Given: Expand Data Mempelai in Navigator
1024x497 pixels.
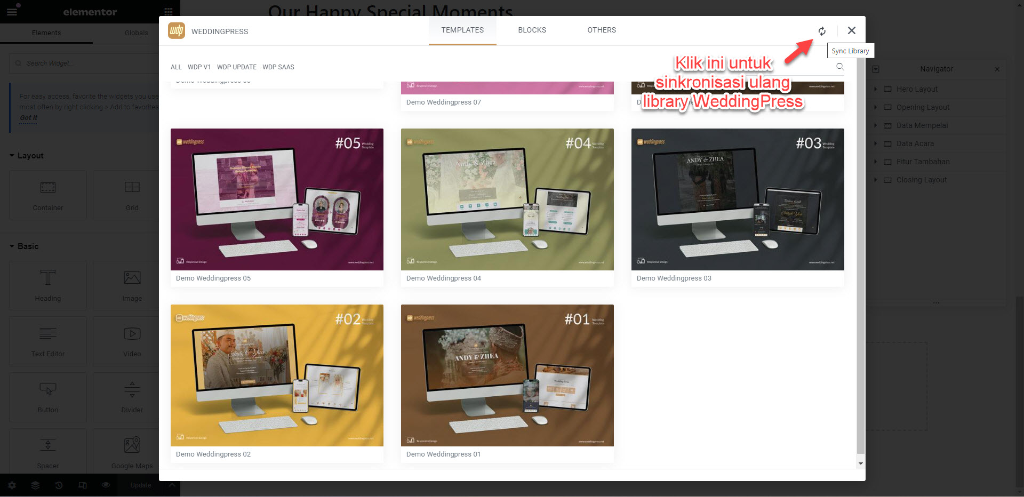Looking at the screenshot, I should [875, 125].
